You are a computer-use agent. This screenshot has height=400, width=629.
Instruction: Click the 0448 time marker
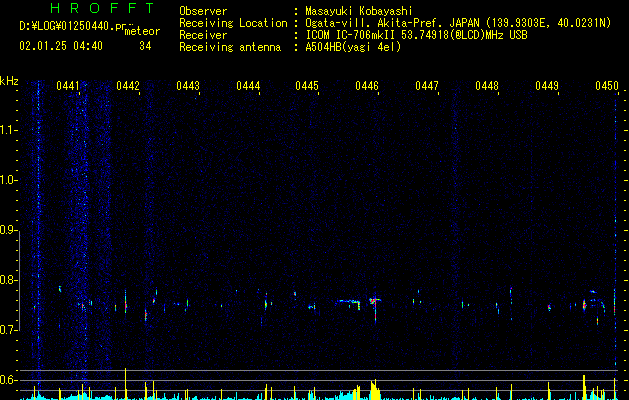tap(487, 86)
